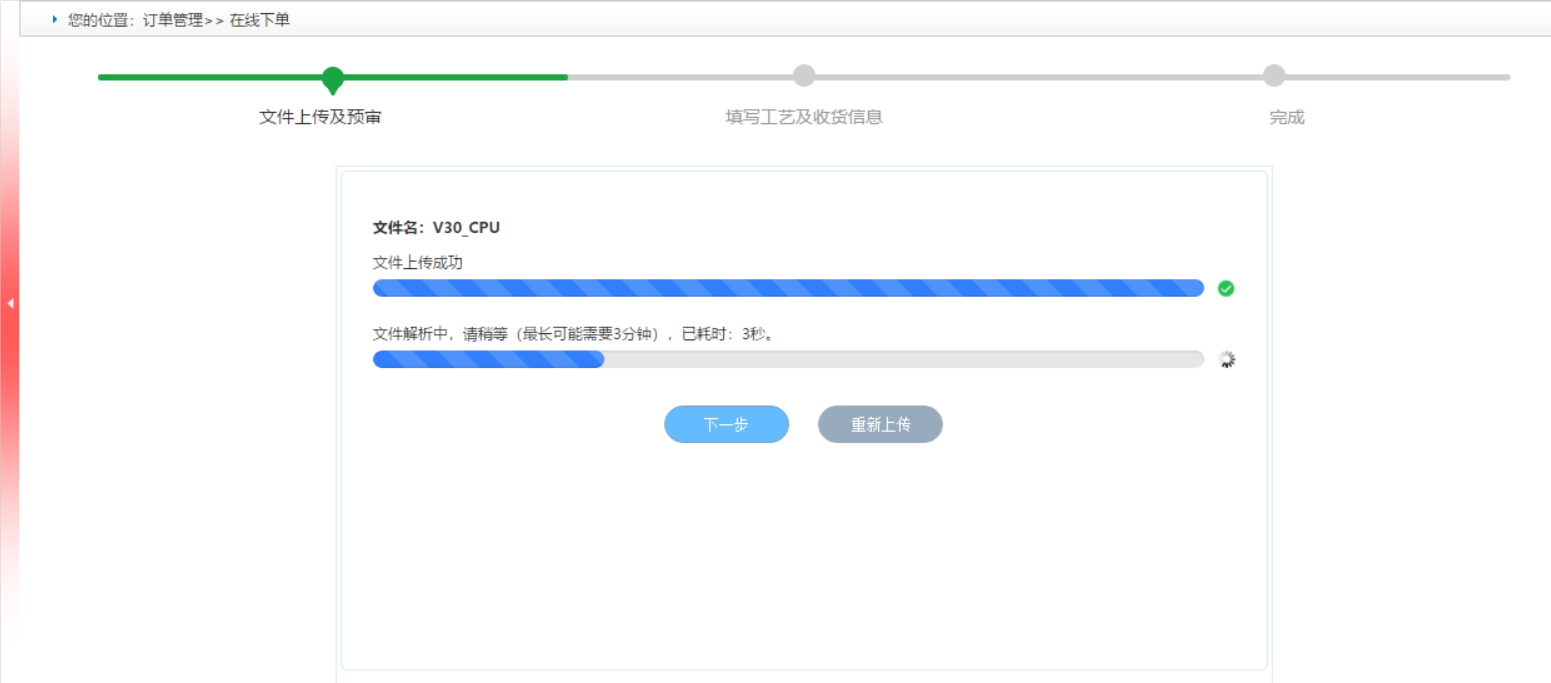Click the file parsing progress bar
Image resolution: width=1551 pixels, height=683 pixels.
(788, 359)
